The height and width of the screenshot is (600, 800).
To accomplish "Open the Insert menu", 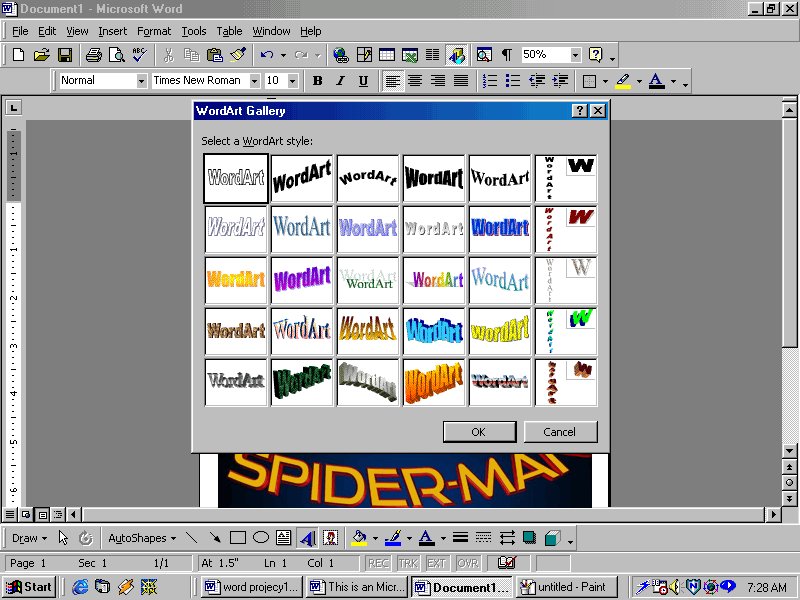I will tap(112, 31).
